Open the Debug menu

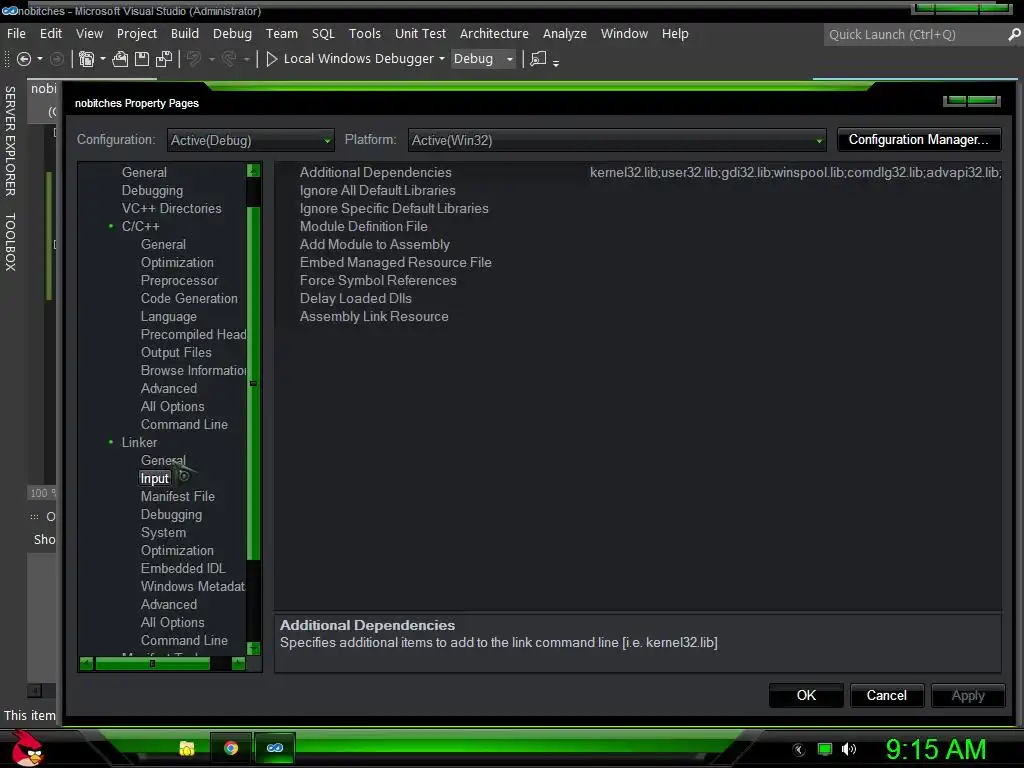coord(232,33)
